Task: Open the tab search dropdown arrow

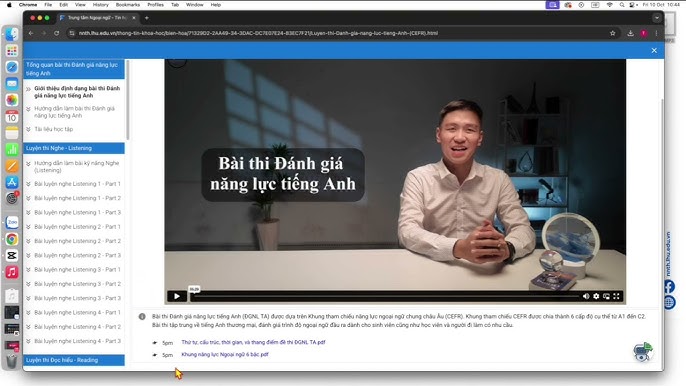Action: pos(657,18)
